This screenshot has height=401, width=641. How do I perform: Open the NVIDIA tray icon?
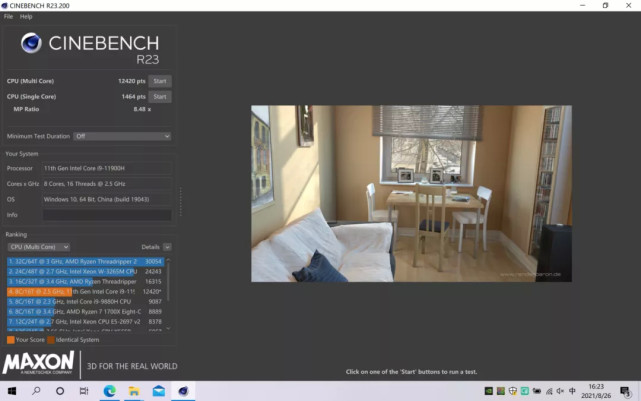pos(489,391)
